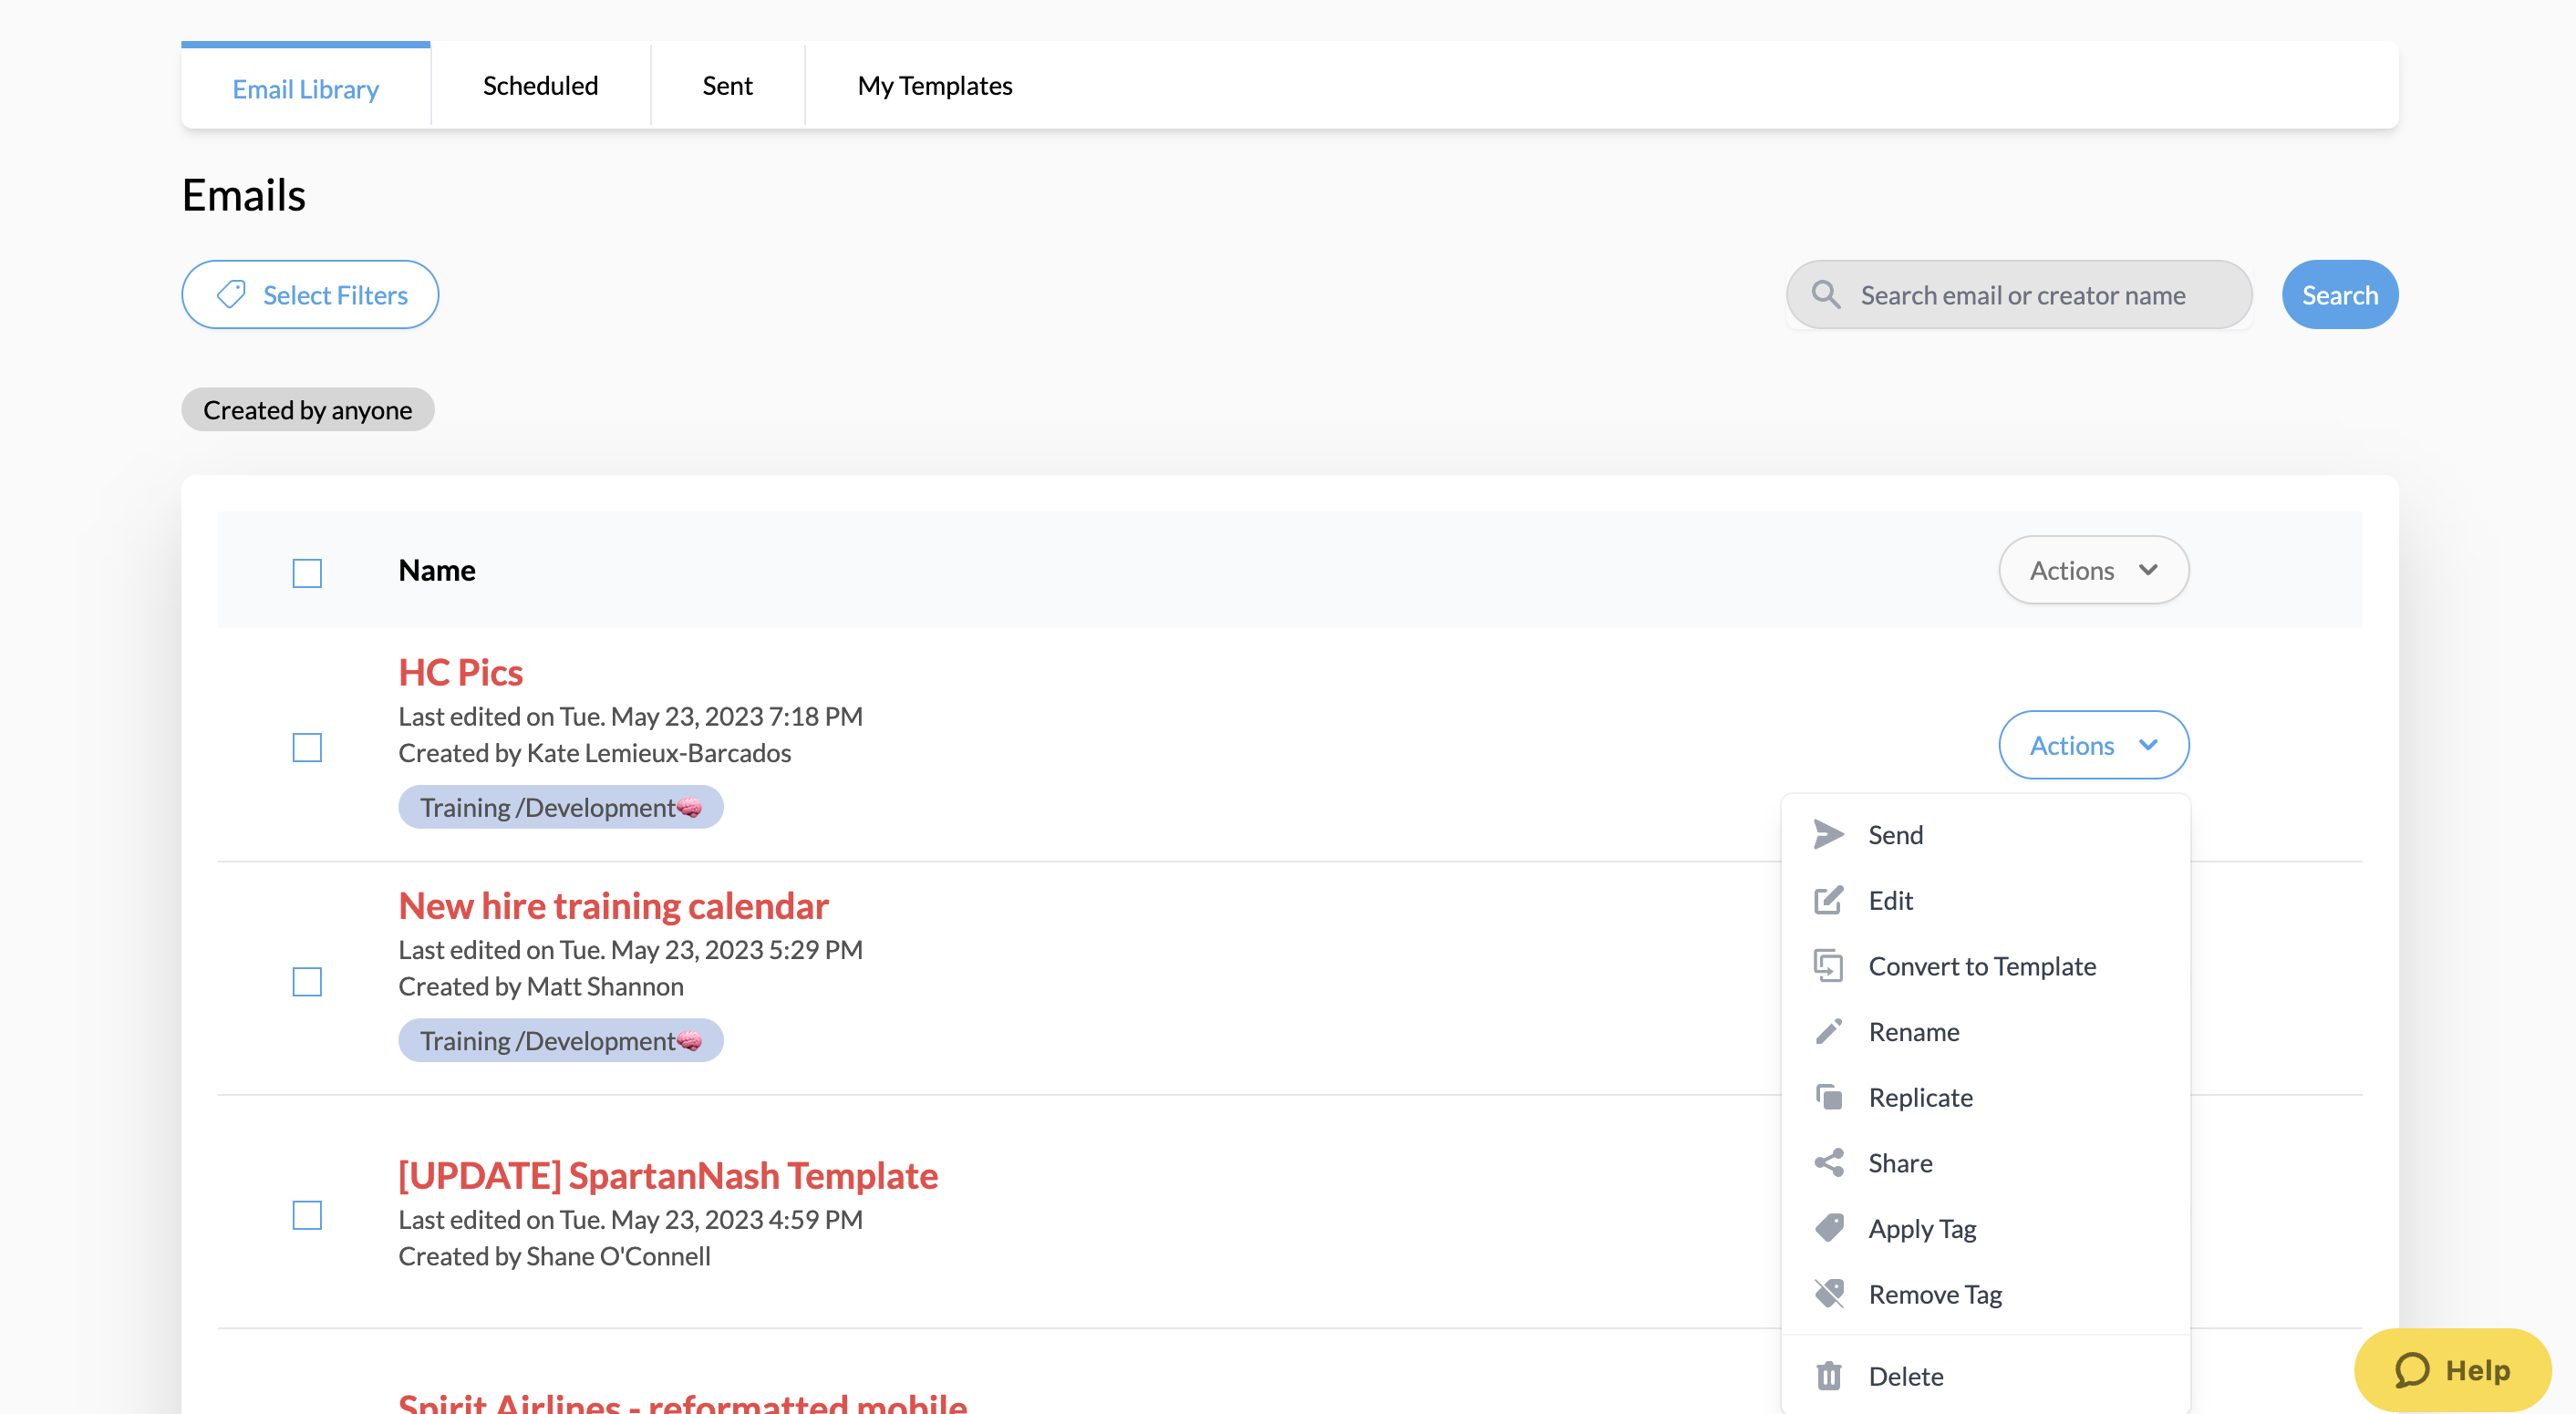Image resolution: width=2576 pixels, height=1414 pixels.
Task: Open the Help widget button
Action: pos(2452,1370)
